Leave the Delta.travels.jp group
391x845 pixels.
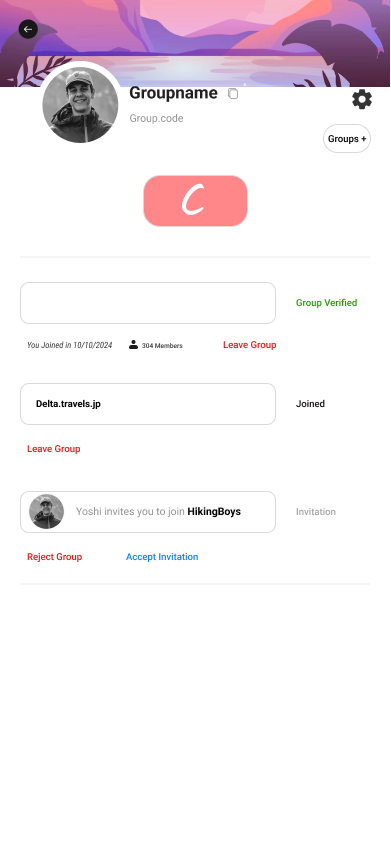tap(54, 449)
